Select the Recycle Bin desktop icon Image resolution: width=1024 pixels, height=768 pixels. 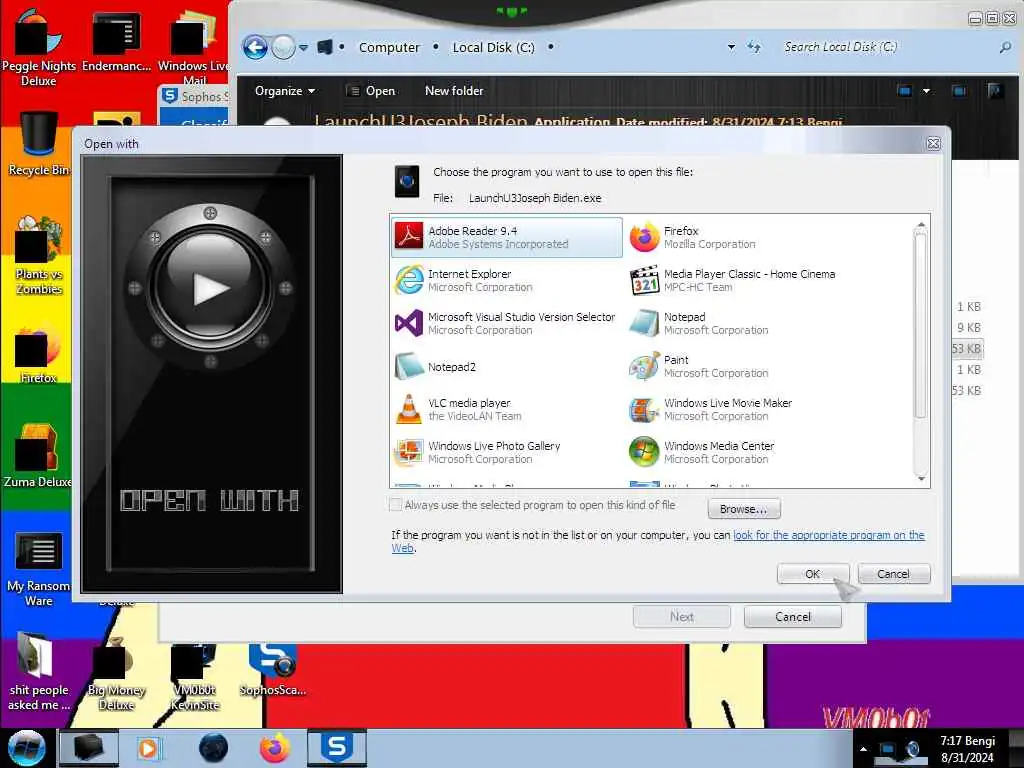(x=39, y=144)
